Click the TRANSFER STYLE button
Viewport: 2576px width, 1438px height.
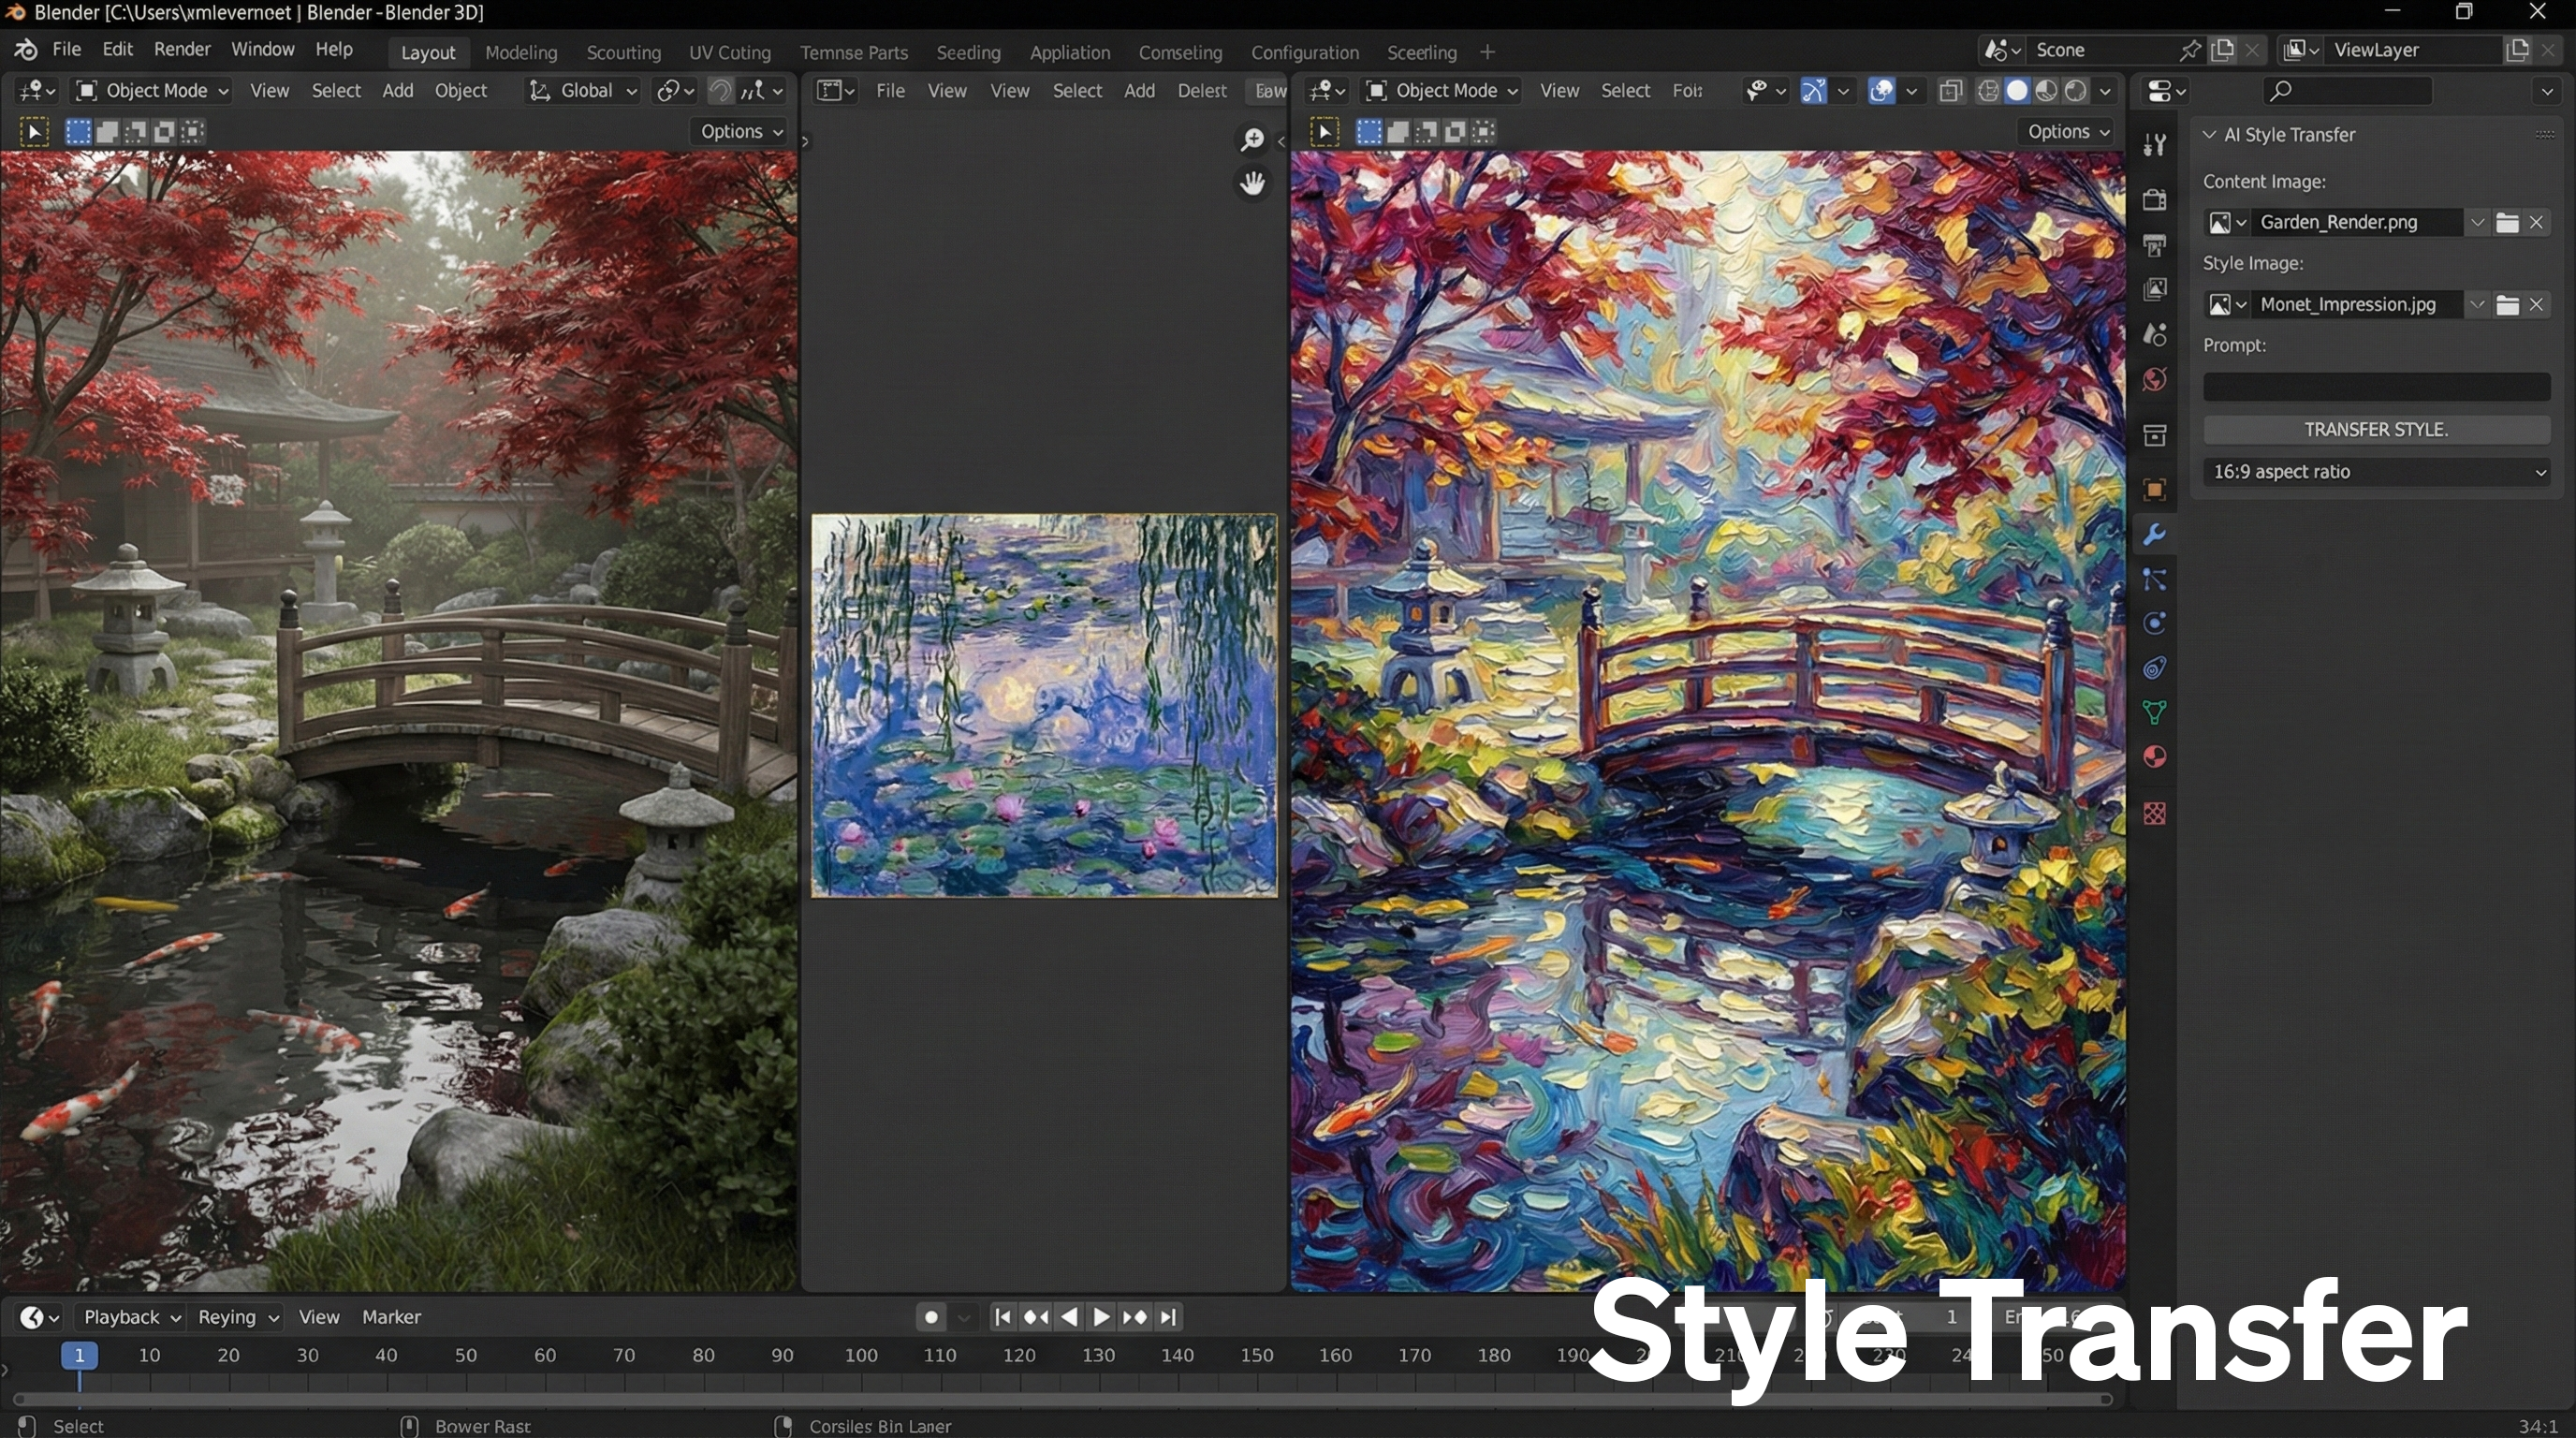click(2377, 429)
